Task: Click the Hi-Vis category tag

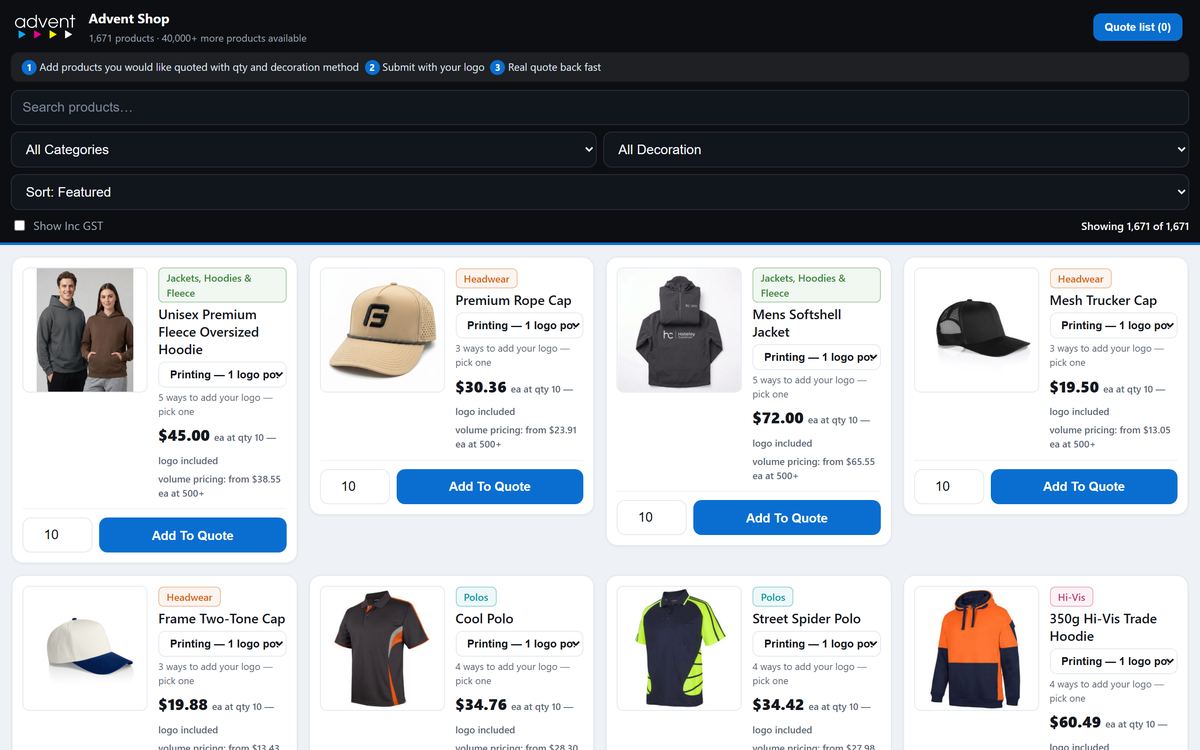Action: point(1071,597)
